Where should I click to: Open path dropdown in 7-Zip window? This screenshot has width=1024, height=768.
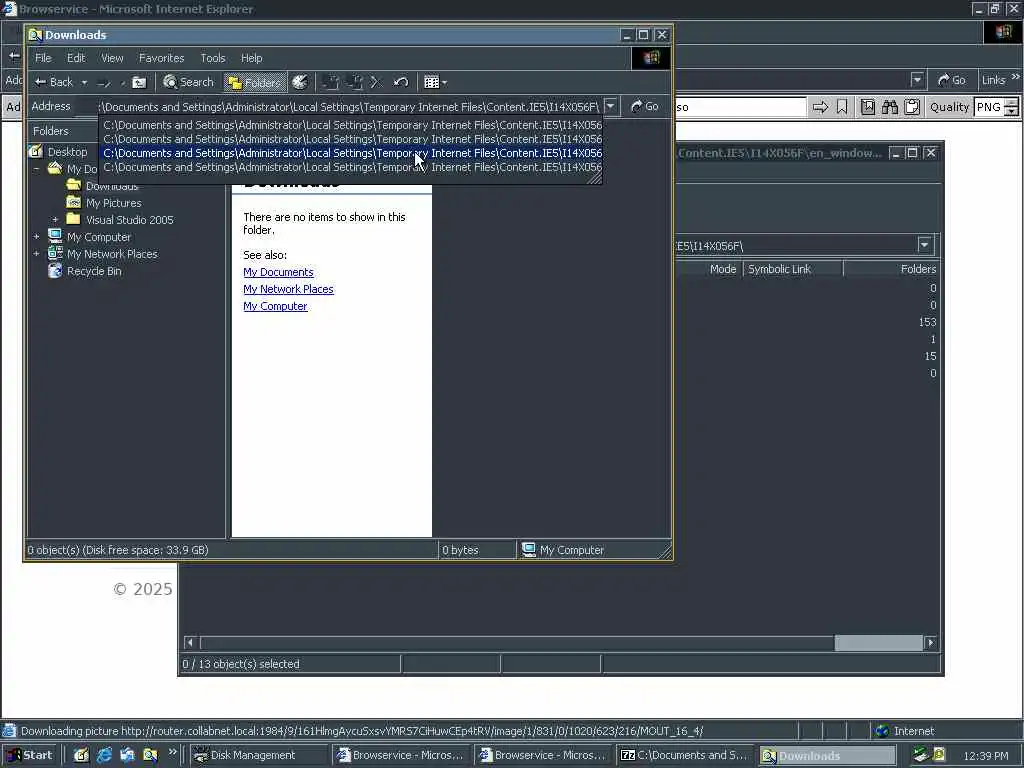tap(924, 246)
